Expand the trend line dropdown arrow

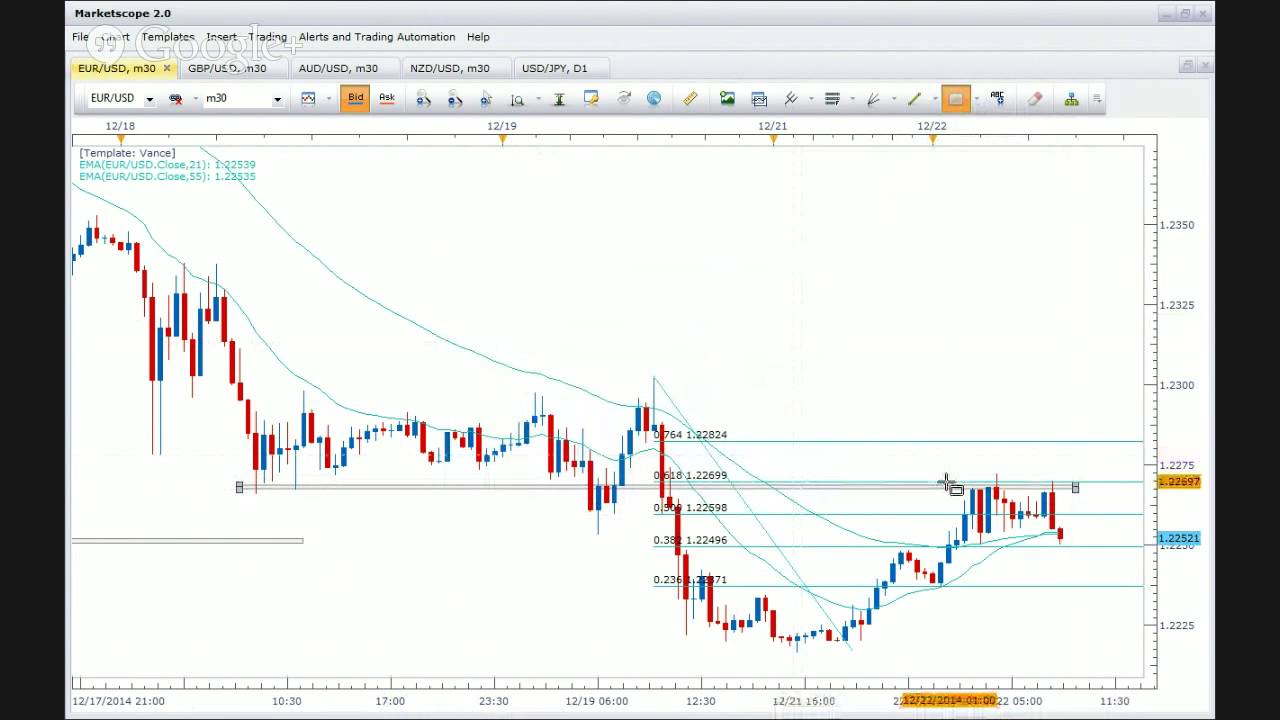tap(934, 98)
